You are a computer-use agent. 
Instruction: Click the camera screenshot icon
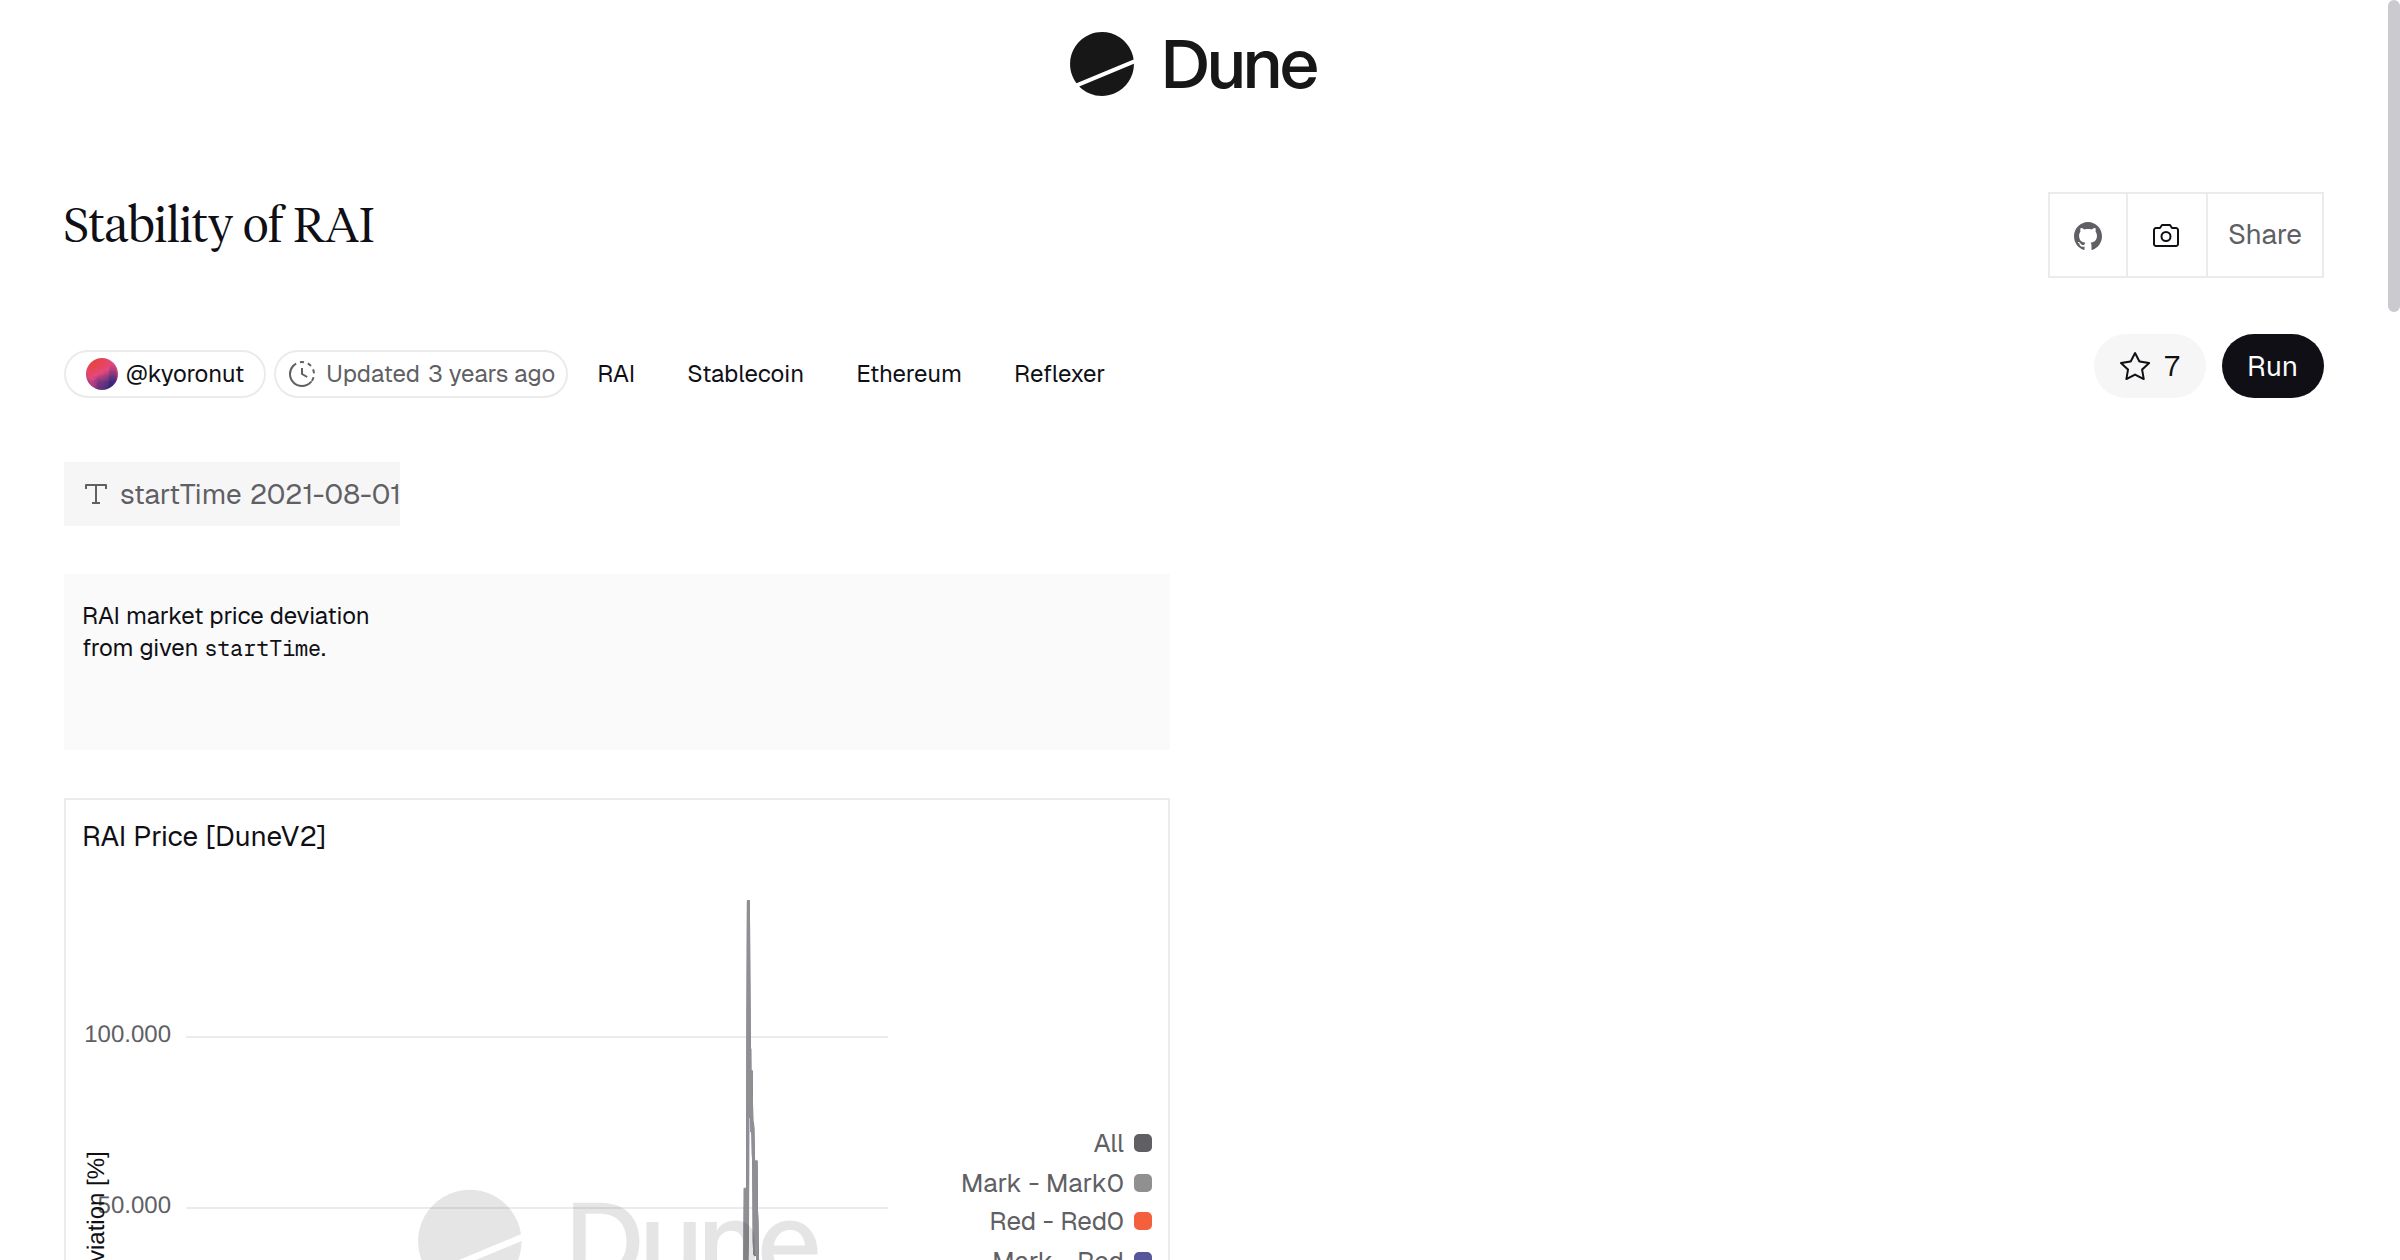pyautogui.click(x=2165, y=236)
